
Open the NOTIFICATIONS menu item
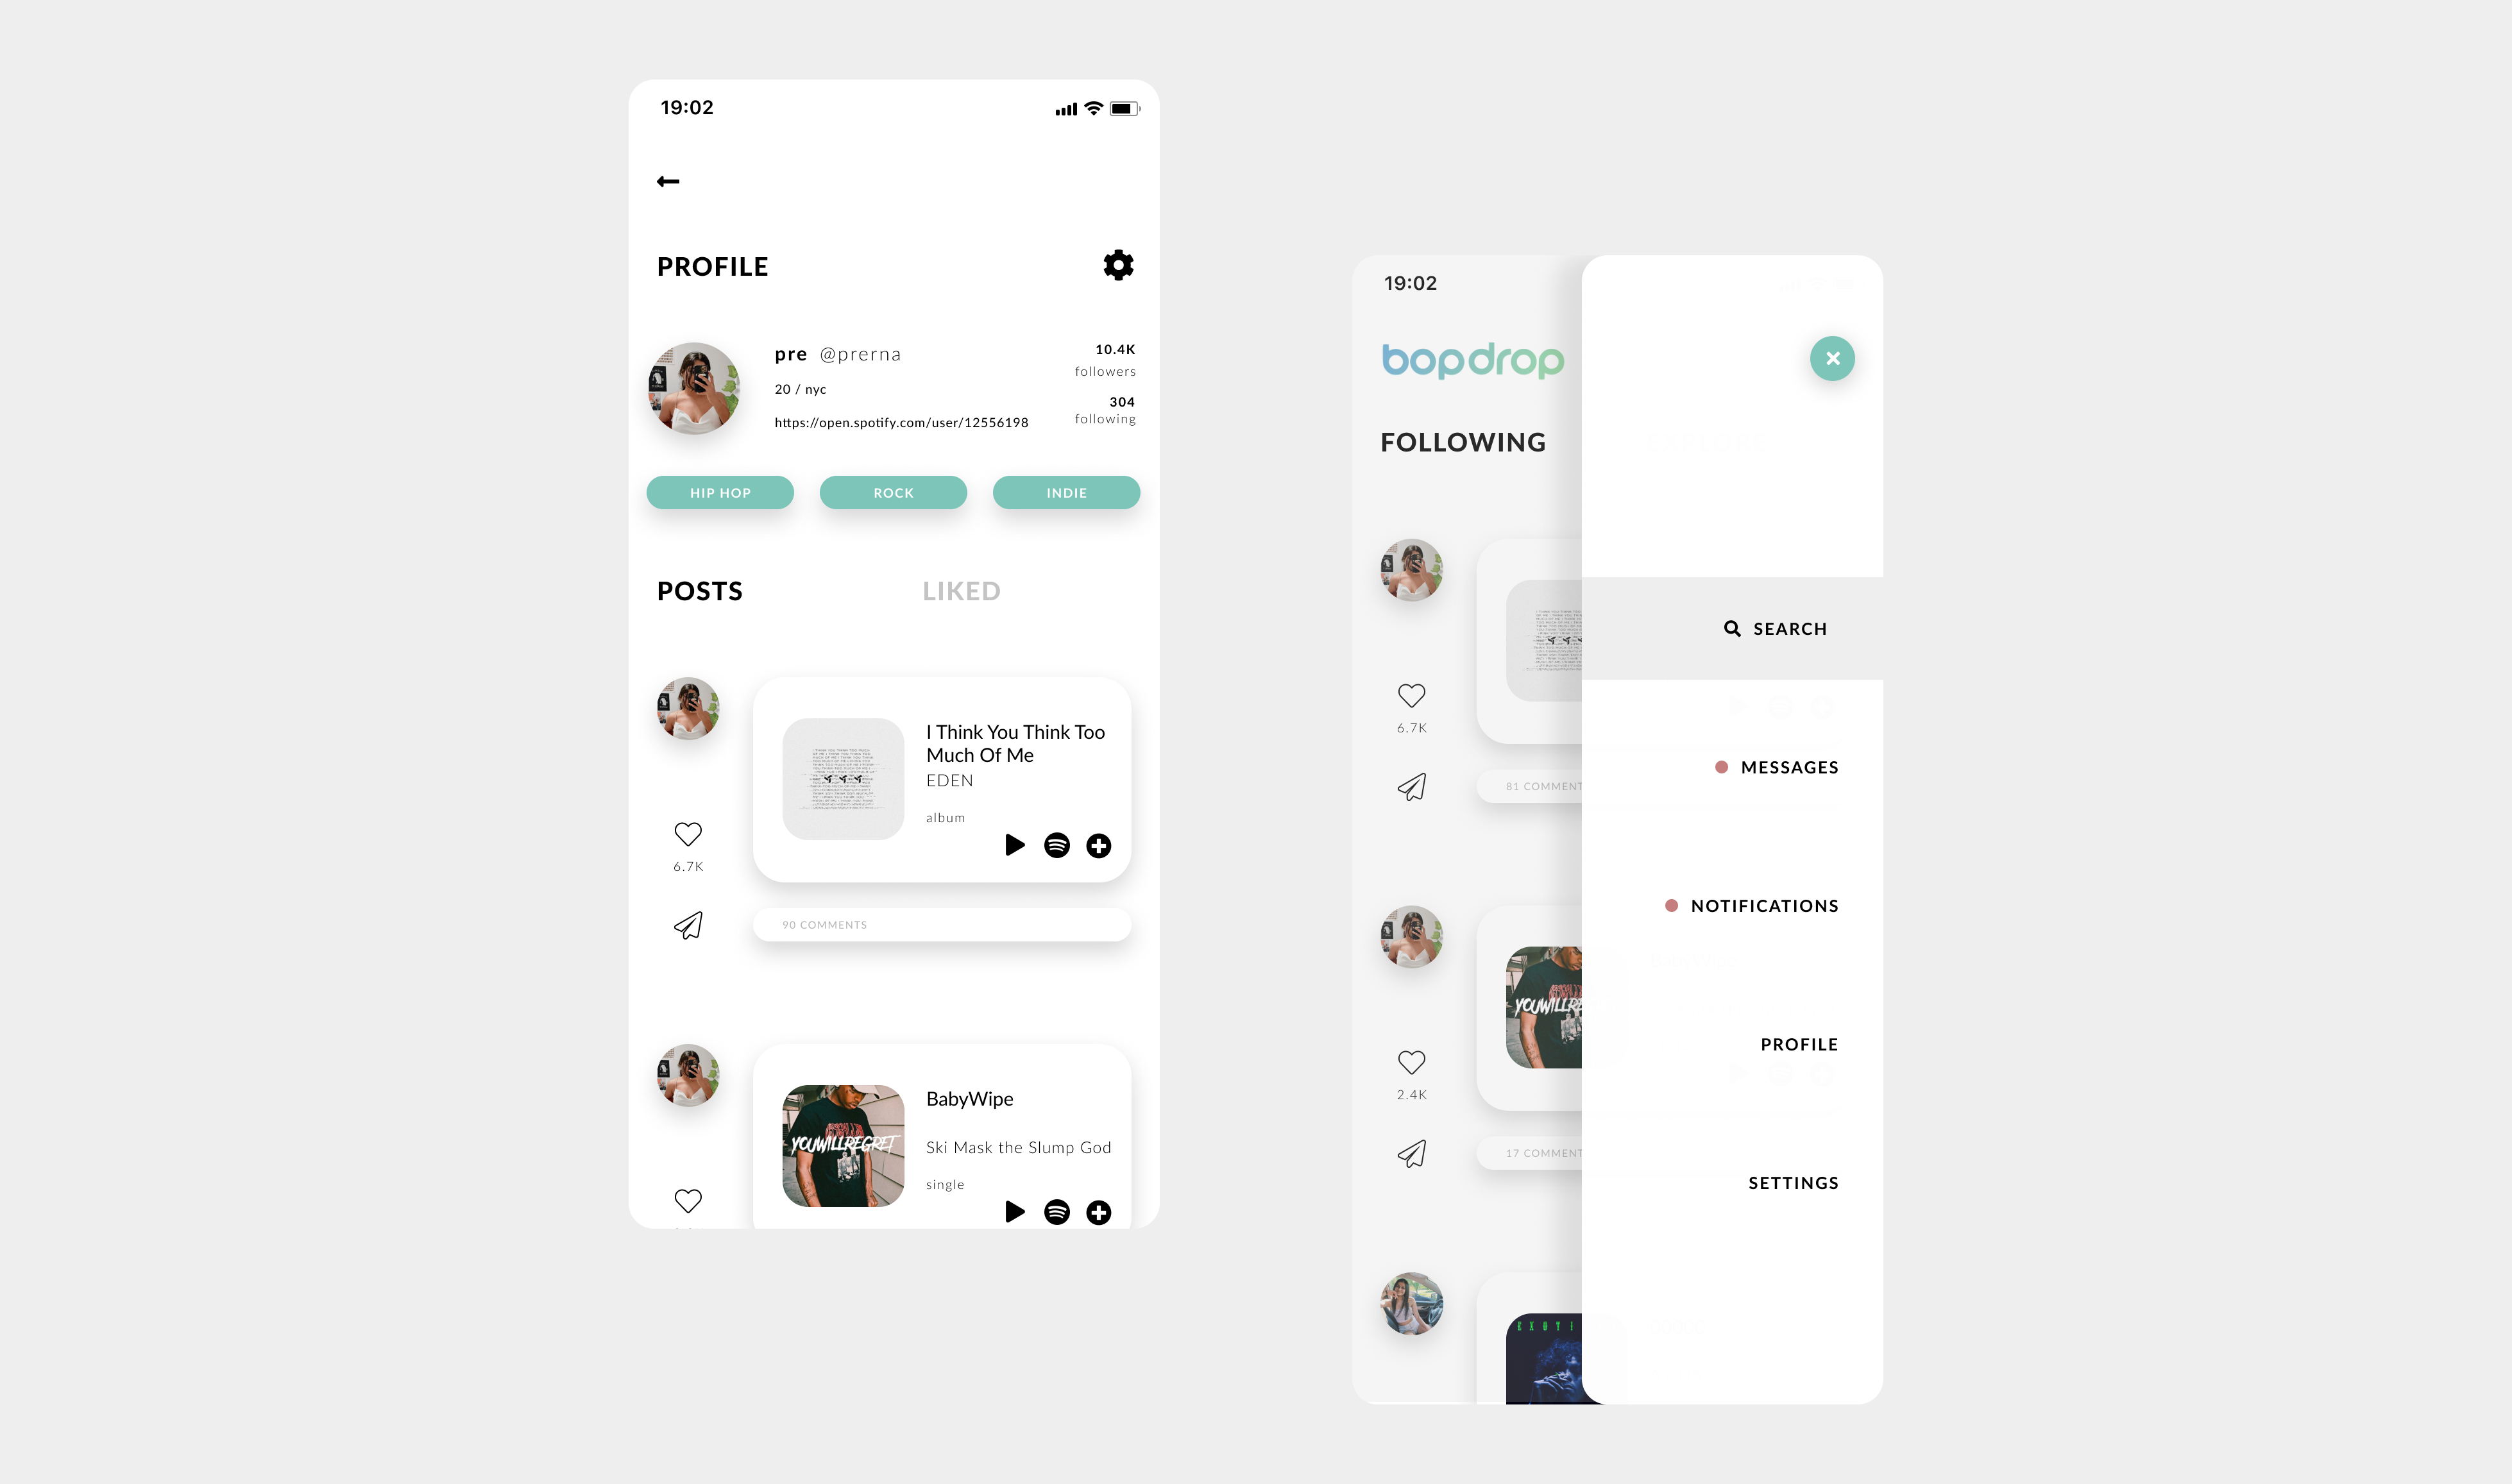tap(1763, 904)
